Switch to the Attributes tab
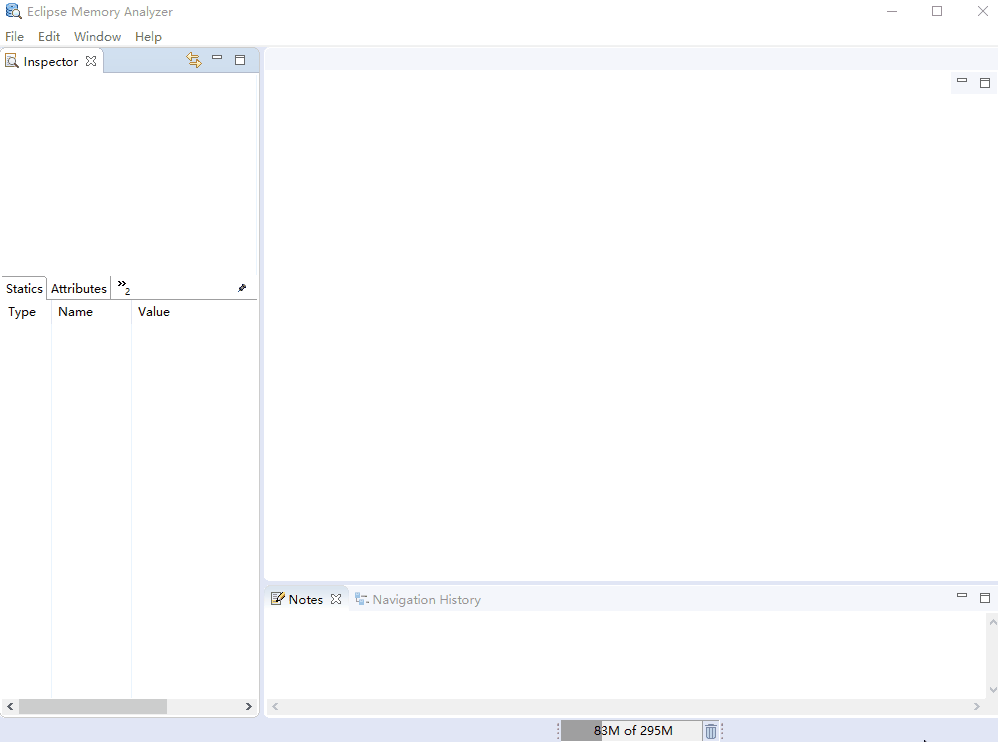Viewport: 998px width, 742px height. tap(79, 288)
